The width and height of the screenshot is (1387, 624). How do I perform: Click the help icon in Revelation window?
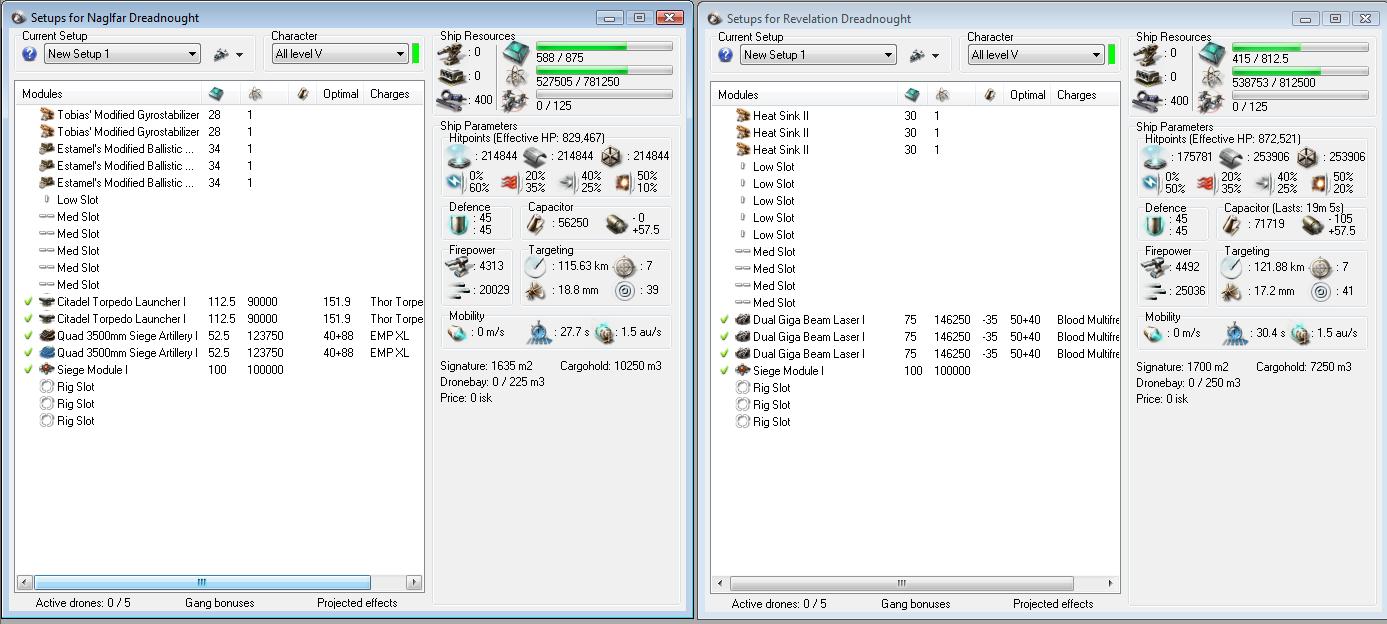pyautogui.click(x=725, y=55)
